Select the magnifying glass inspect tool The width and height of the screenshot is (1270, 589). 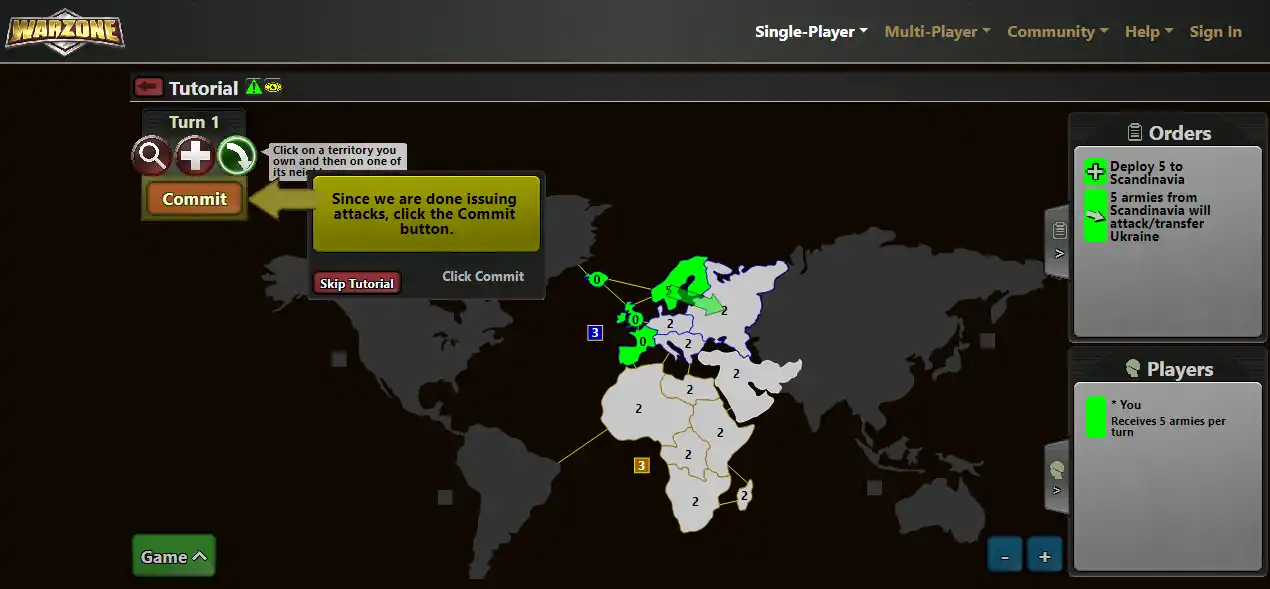[x=152, y=155]
